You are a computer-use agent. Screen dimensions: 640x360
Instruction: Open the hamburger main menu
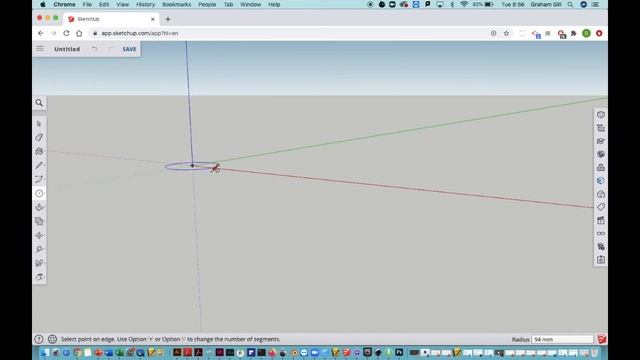[40, 49]
